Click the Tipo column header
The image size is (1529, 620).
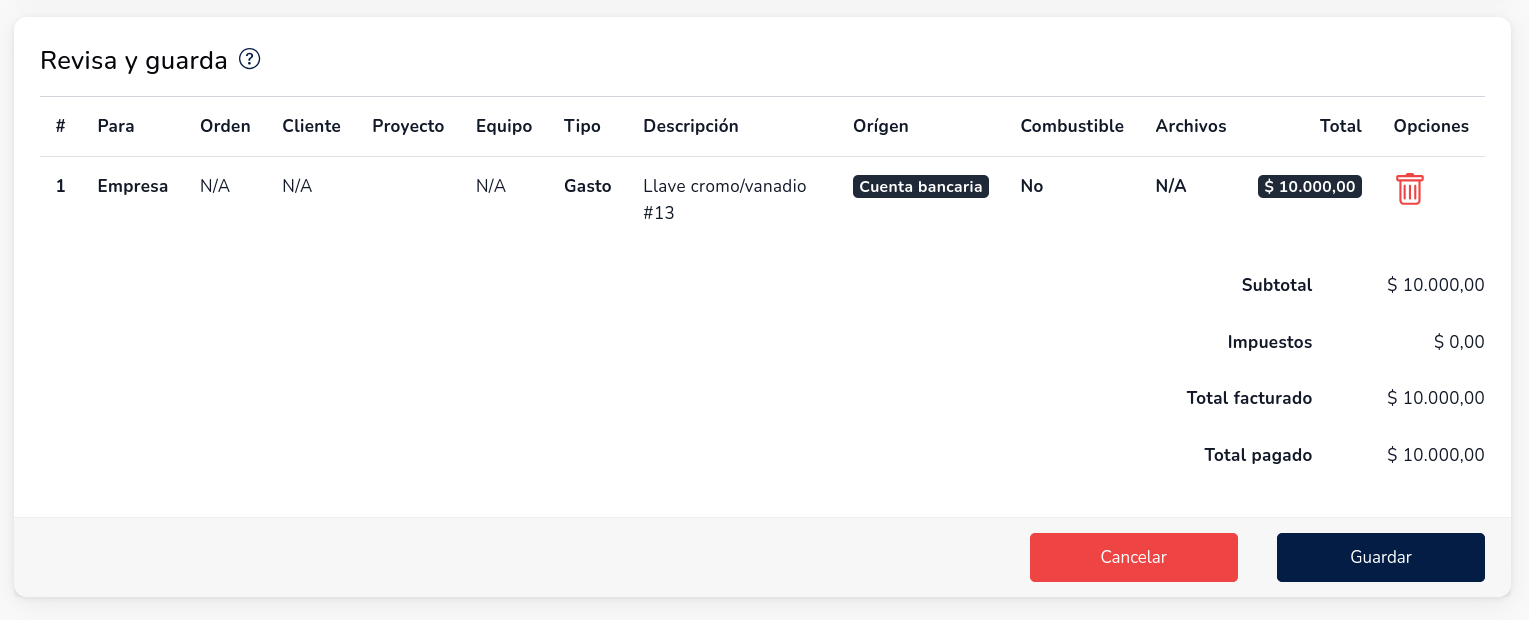click(582, 126)
